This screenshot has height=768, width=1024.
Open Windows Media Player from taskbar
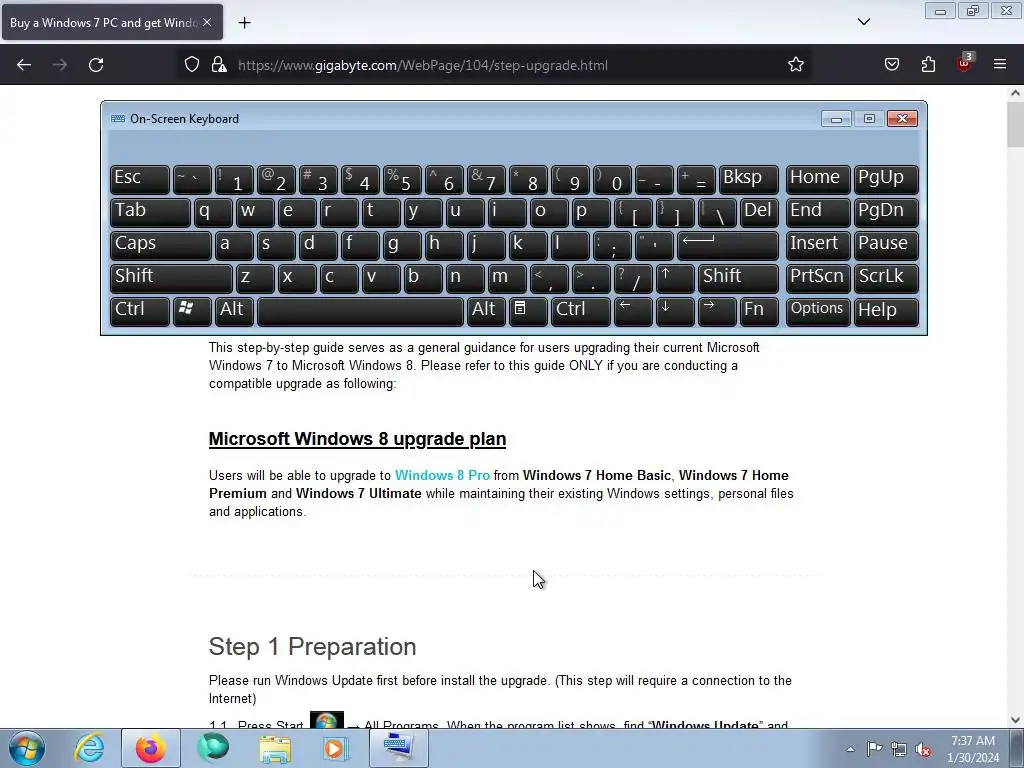pos(336,748)
